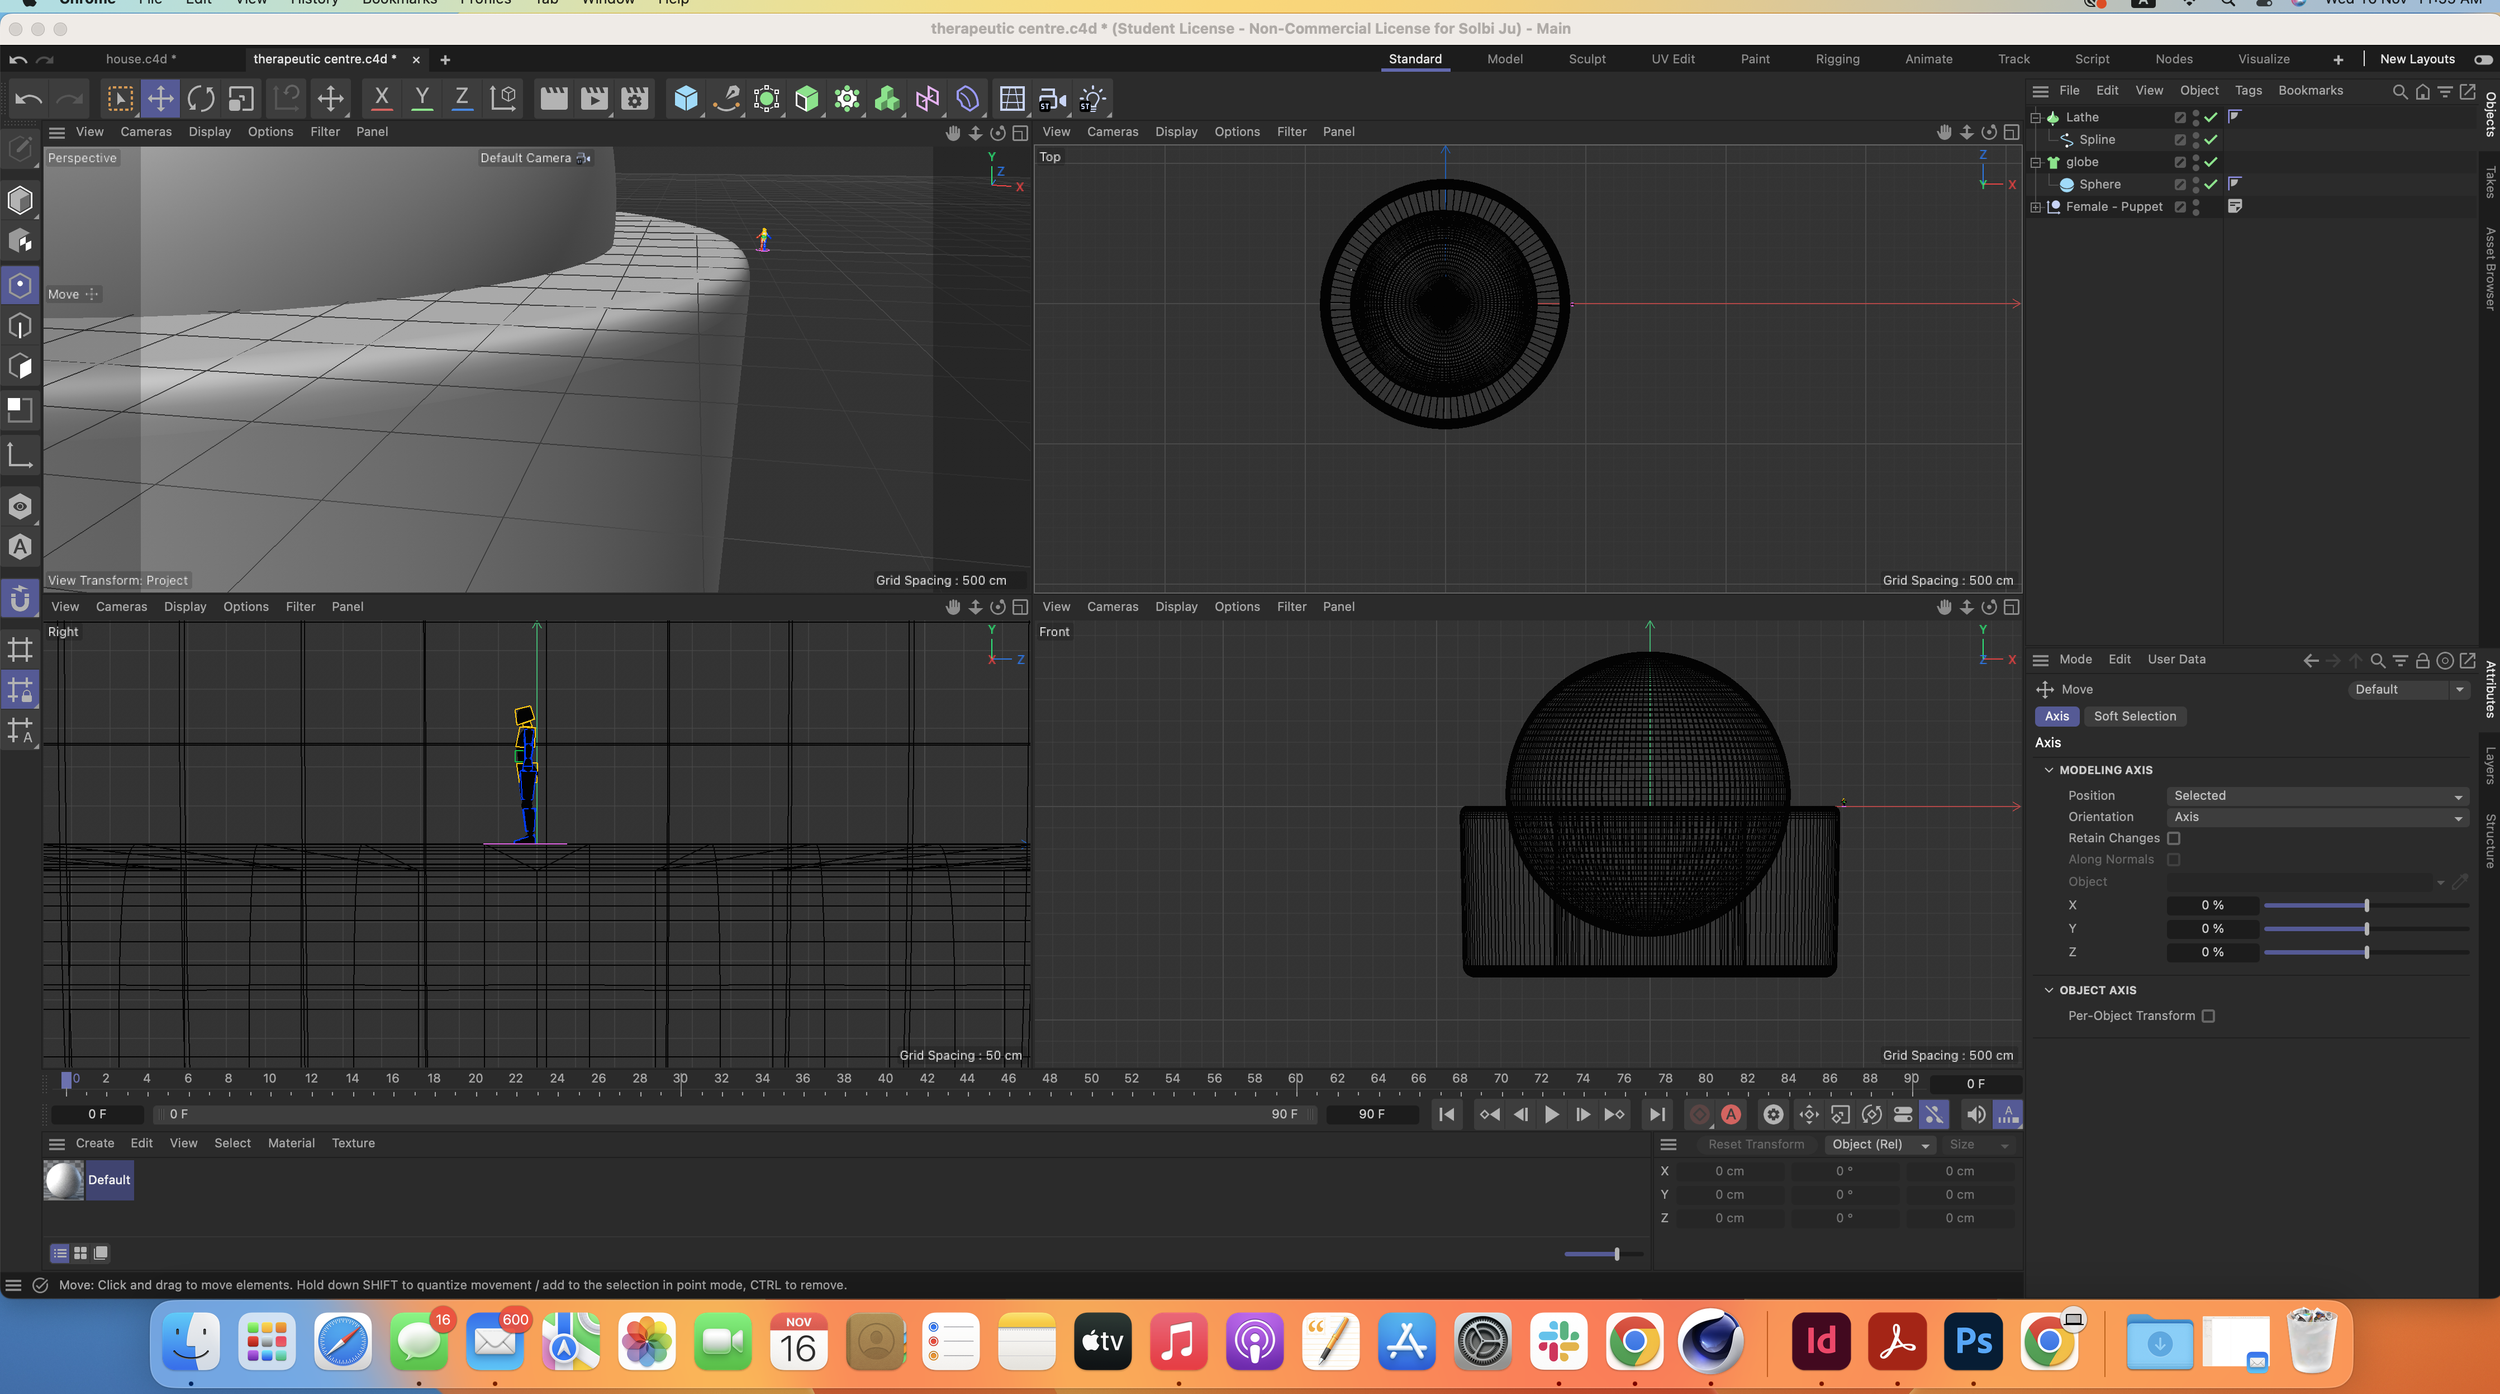The width and height of the screenshot is (2500, 1394).
Task: Open Position dropdown showing Selected
Action: click(x=2317, y=796)
